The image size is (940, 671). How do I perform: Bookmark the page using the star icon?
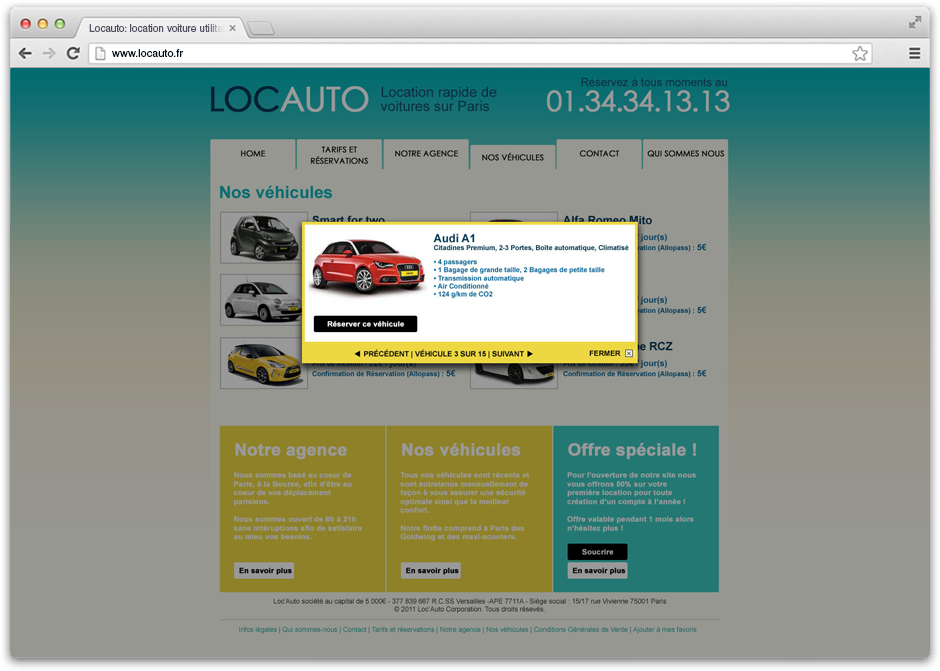tap(859, 53)
